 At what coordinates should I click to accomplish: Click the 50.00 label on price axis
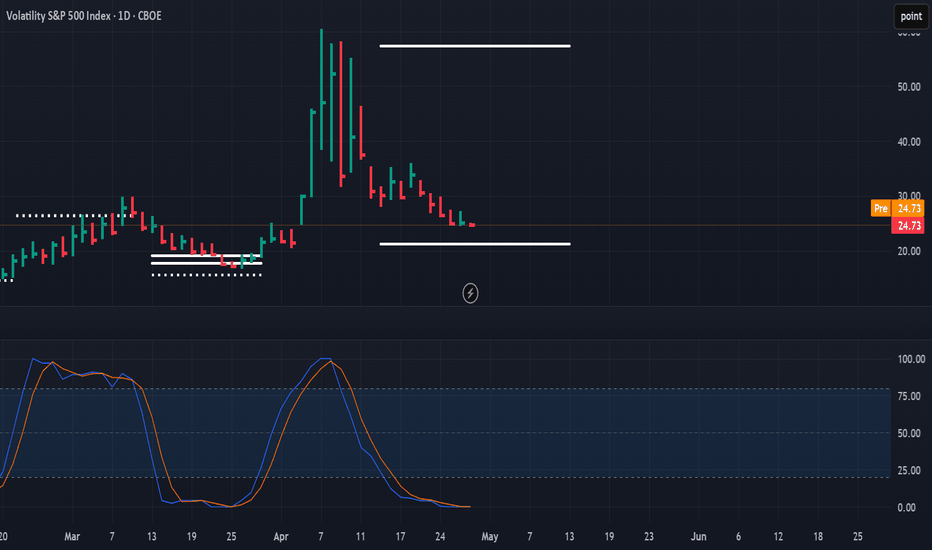(x=909, y=87)
